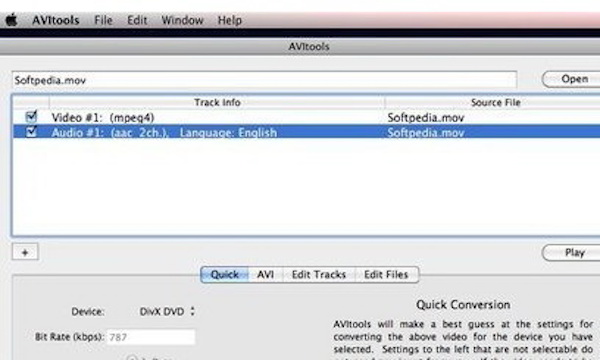Click the Track Info column header

[217, 103]
